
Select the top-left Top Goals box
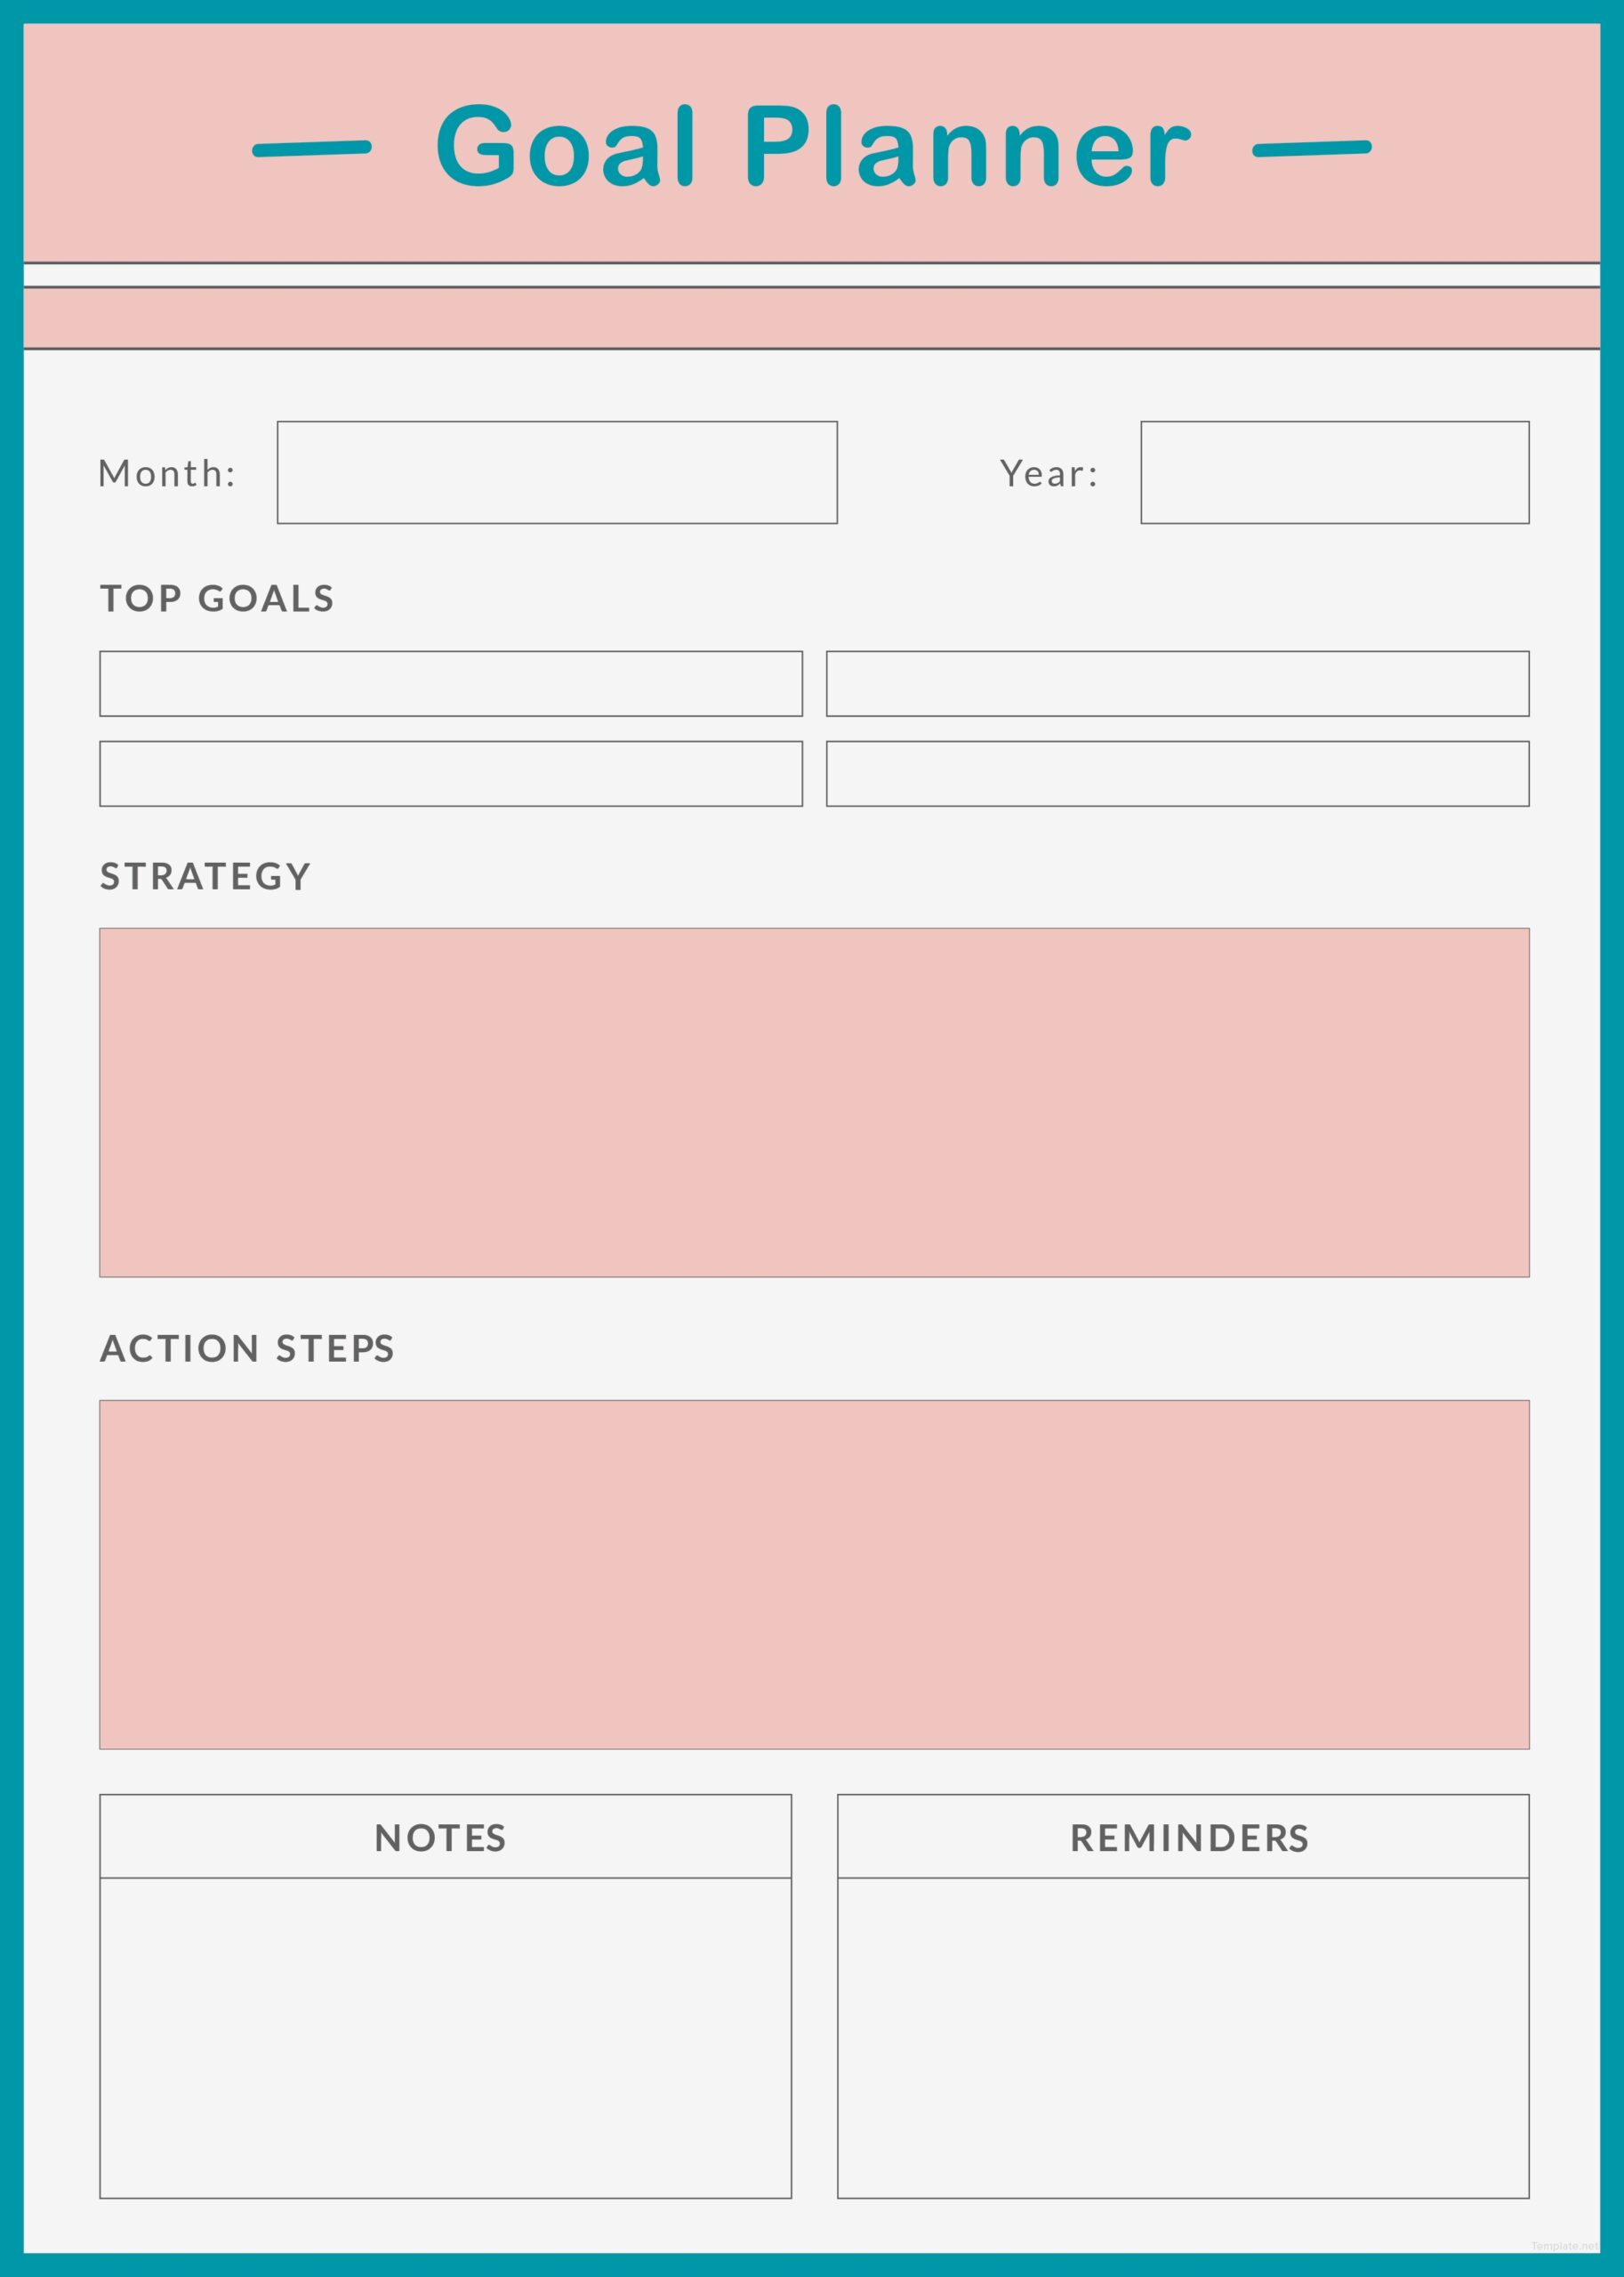tap(451, 684)
